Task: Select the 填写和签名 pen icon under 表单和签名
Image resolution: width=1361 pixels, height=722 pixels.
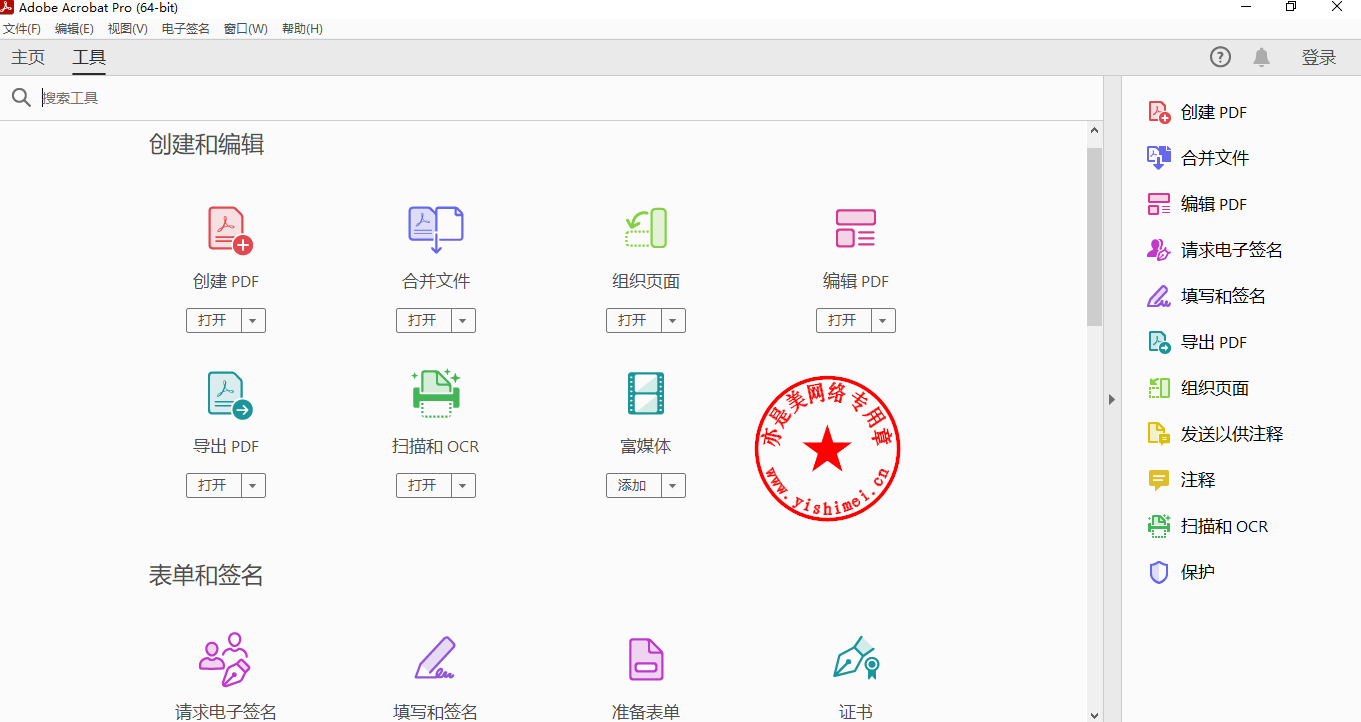Action: (436, 659)
